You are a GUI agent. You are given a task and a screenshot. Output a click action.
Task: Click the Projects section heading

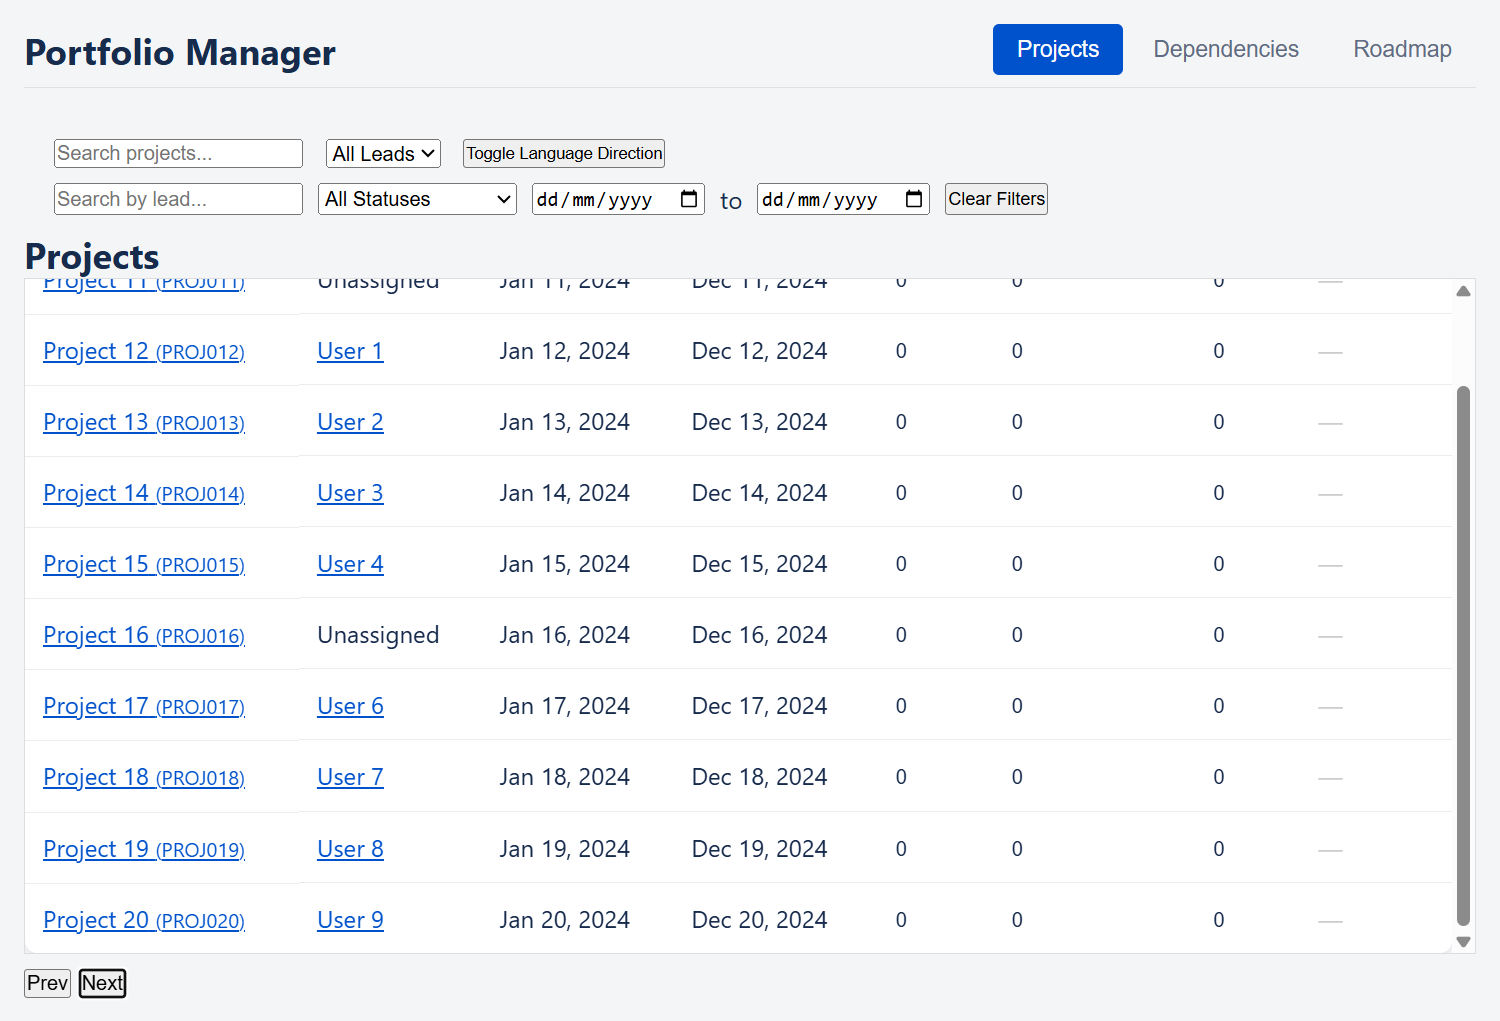coord(92,257)
